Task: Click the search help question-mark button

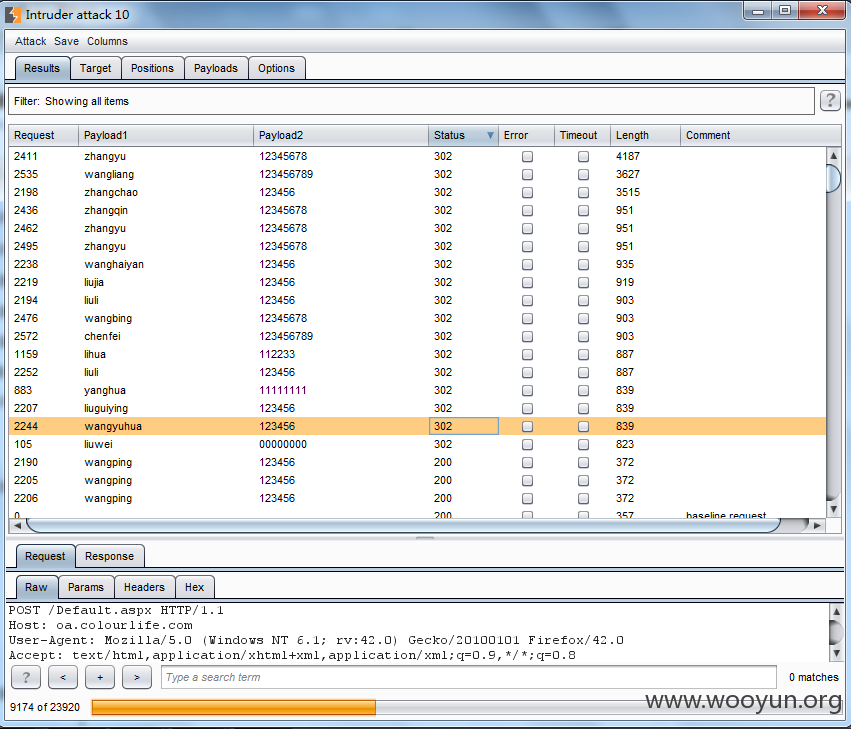Action: [26, 677]
